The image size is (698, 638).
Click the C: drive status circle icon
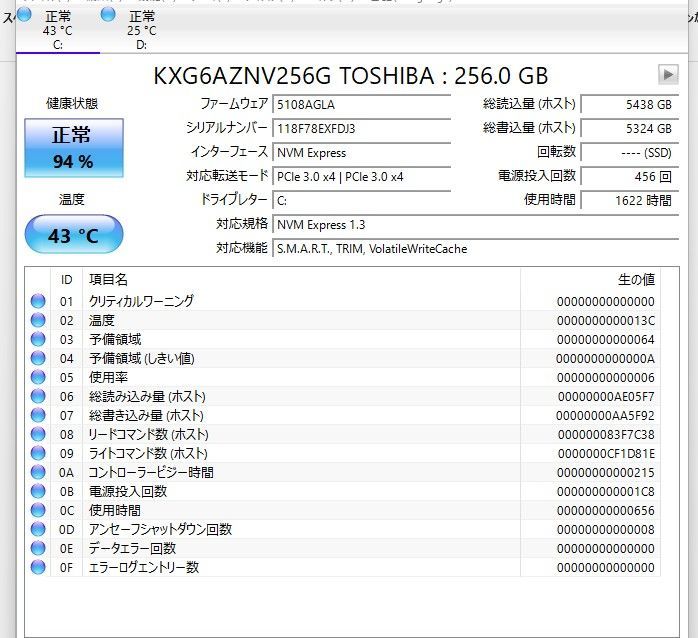24,14
